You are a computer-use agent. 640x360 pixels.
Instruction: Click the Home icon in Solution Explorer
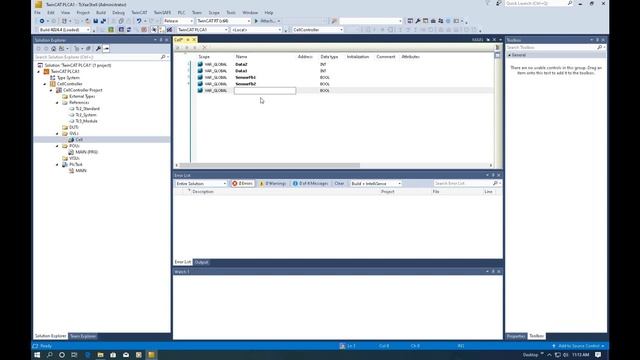tap(53, 49)
